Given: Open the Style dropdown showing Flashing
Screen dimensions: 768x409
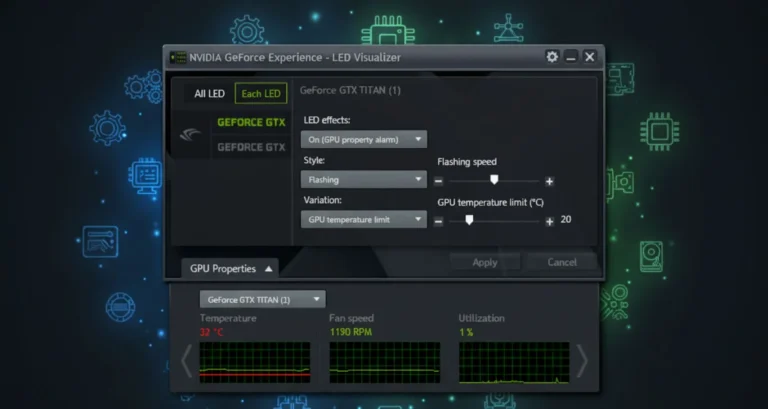Looking at the screenshot, I should (364, 180).
